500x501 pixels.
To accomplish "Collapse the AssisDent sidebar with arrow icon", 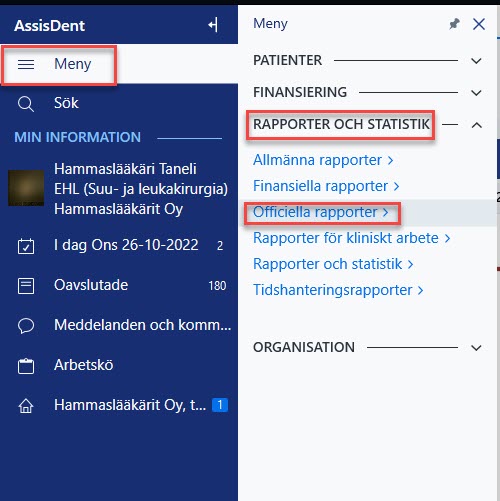I will tap(213, 25).
